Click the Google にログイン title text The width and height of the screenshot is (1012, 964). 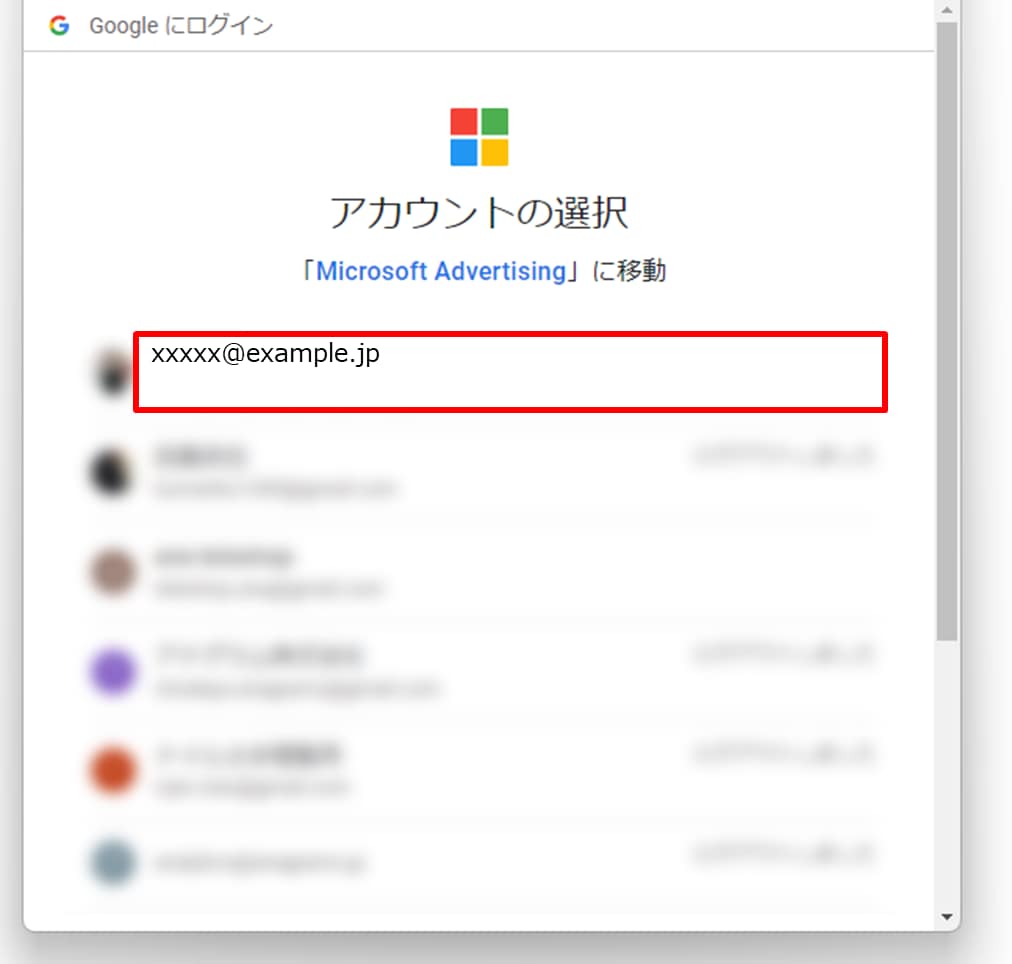point(181,26)
